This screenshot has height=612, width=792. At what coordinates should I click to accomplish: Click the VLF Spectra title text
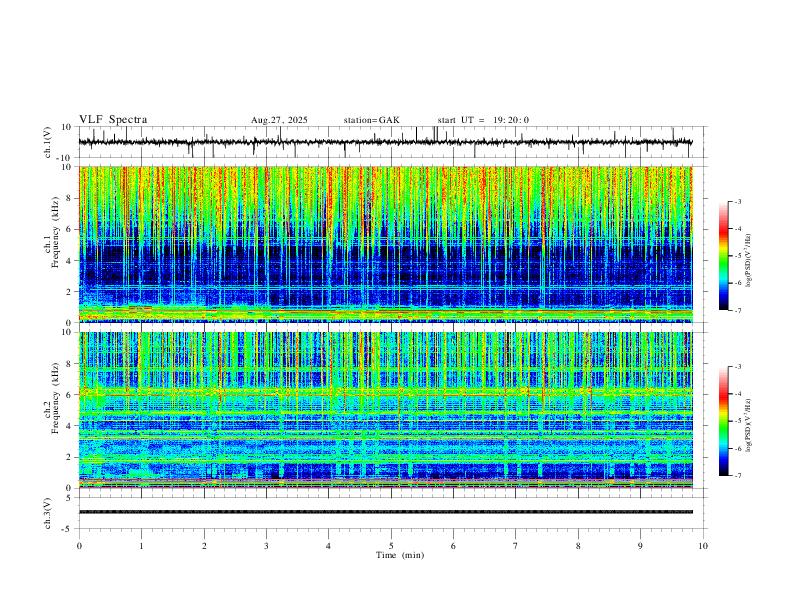113,120
